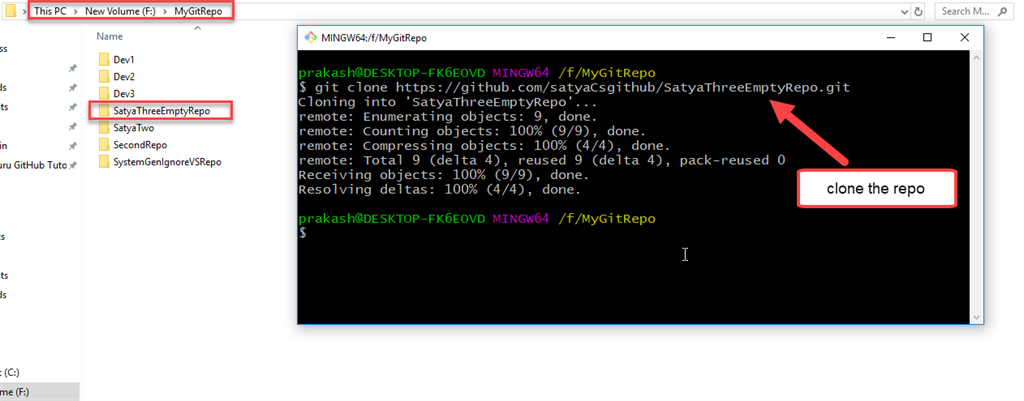Viewport: 1024px width, 401px height.
Task: Select Dev1 folder name
Action: coord(124,59)
